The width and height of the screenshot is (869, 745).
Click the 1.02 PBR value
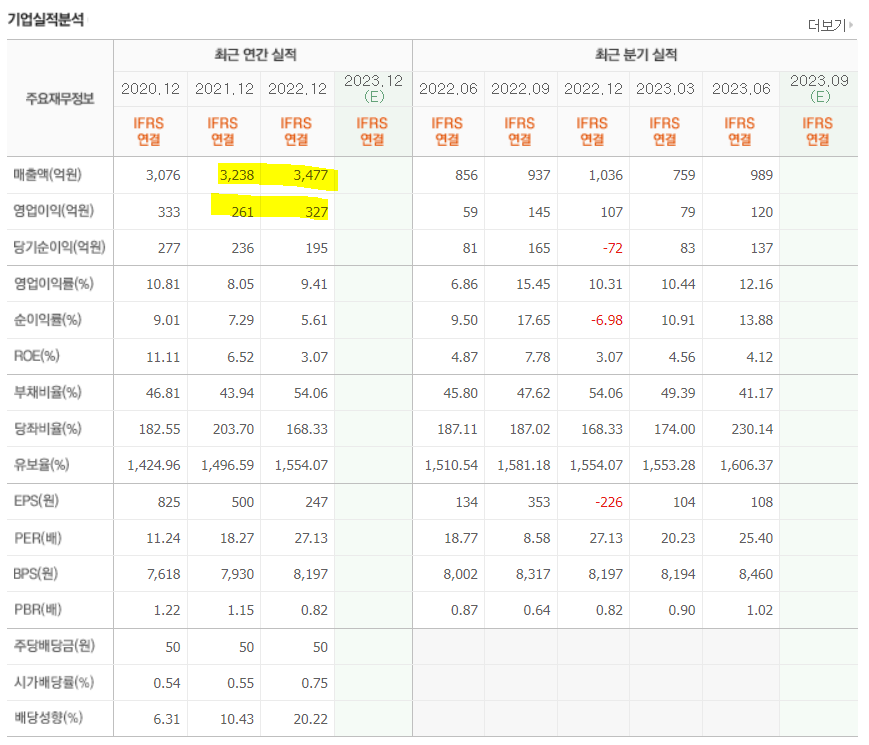(760, 610)
